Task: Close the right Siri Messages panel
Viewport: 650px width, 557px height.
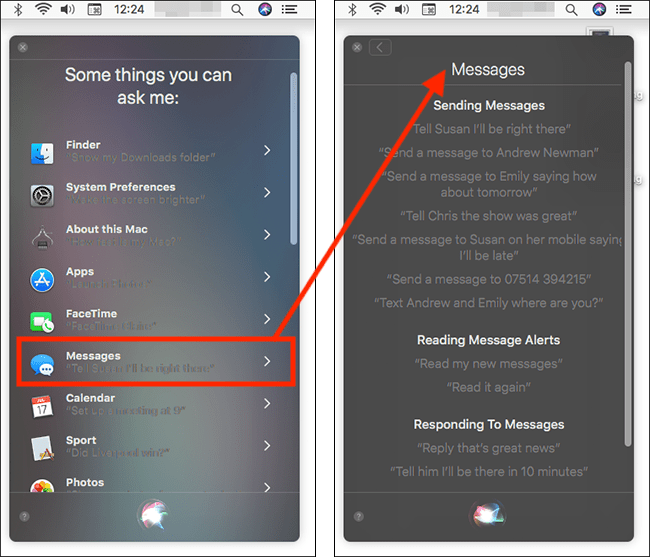Action: click(357, 47)
